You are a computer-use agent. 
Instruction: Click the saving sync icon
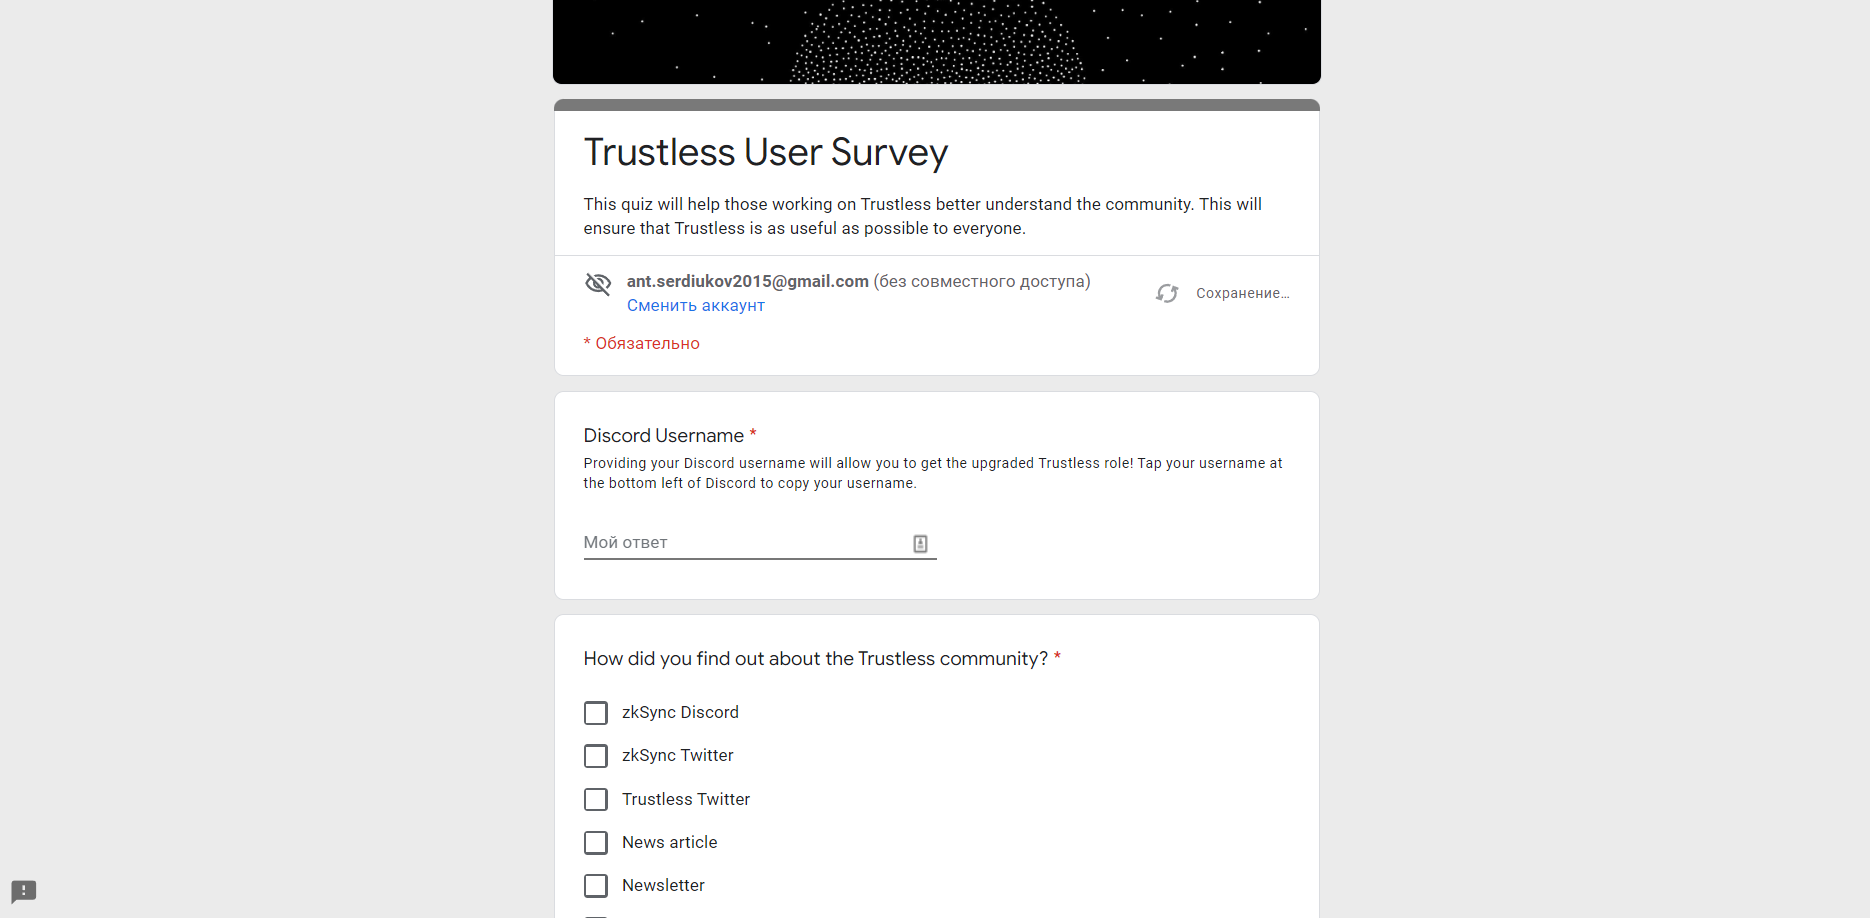tap(1167, 293)
